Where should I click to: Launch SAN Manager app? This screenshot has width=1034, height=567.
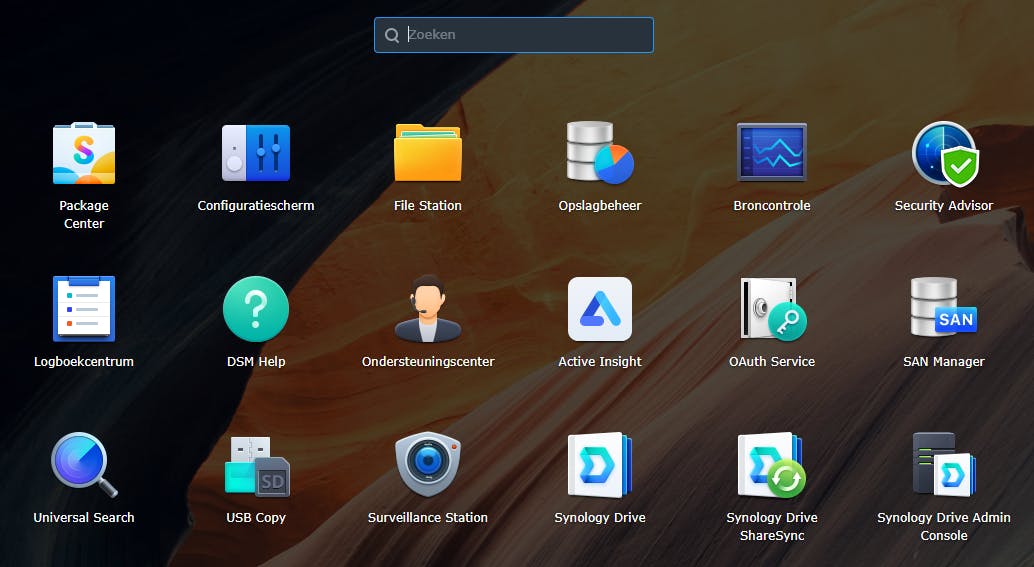coord(944,307)
